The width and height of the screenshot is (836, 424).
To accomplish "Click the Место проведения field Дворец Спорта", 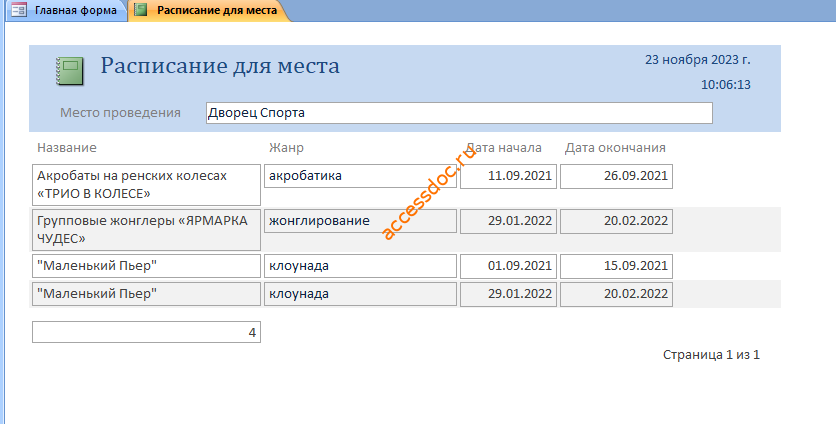I will tap(459, 113).
